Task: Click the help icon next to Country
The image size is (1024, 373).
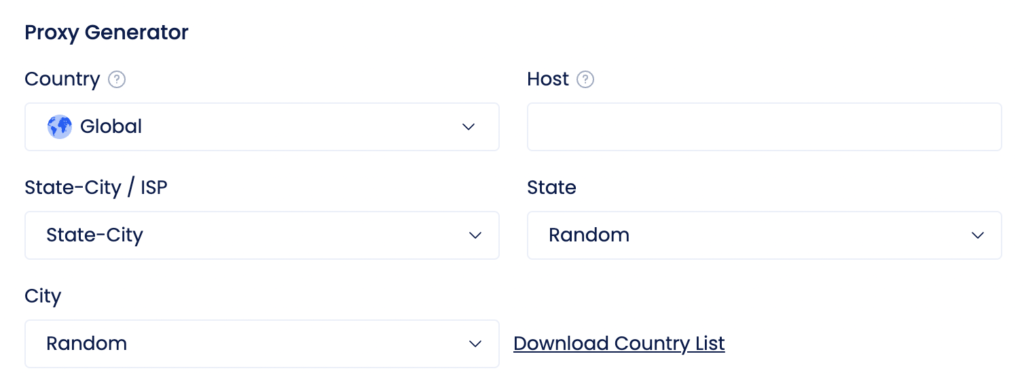Action: pos(117,80)
